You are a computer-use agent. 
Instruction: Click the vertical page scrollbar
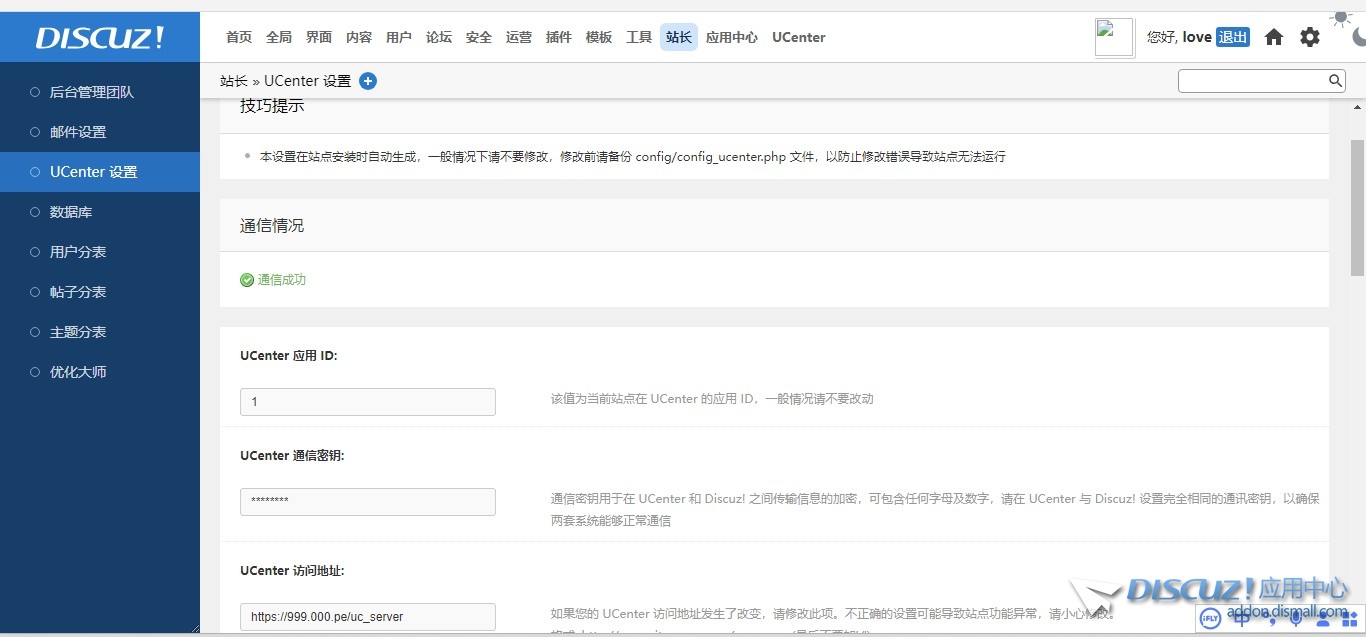tap(1357, 208)
